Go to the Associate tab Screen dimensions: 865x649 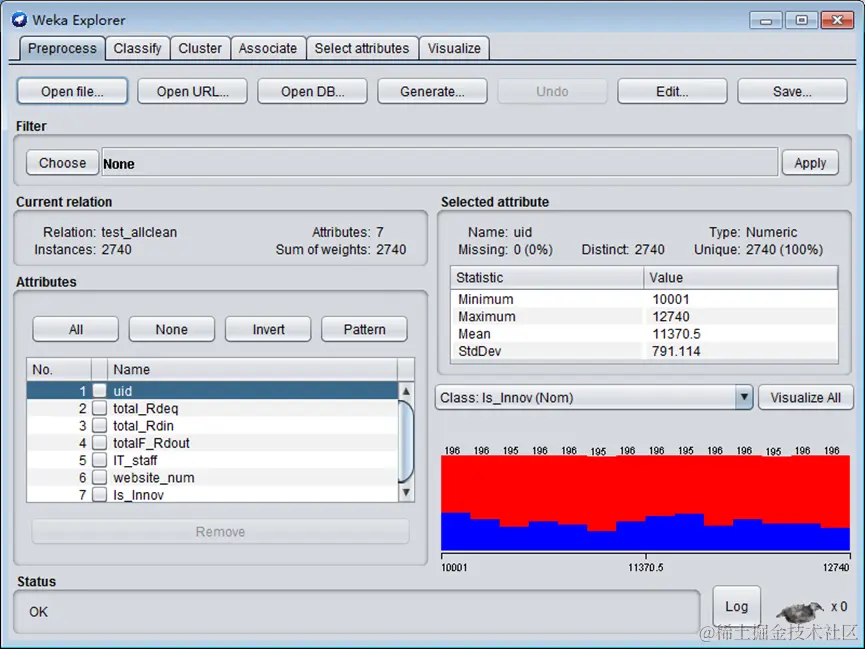268,49
